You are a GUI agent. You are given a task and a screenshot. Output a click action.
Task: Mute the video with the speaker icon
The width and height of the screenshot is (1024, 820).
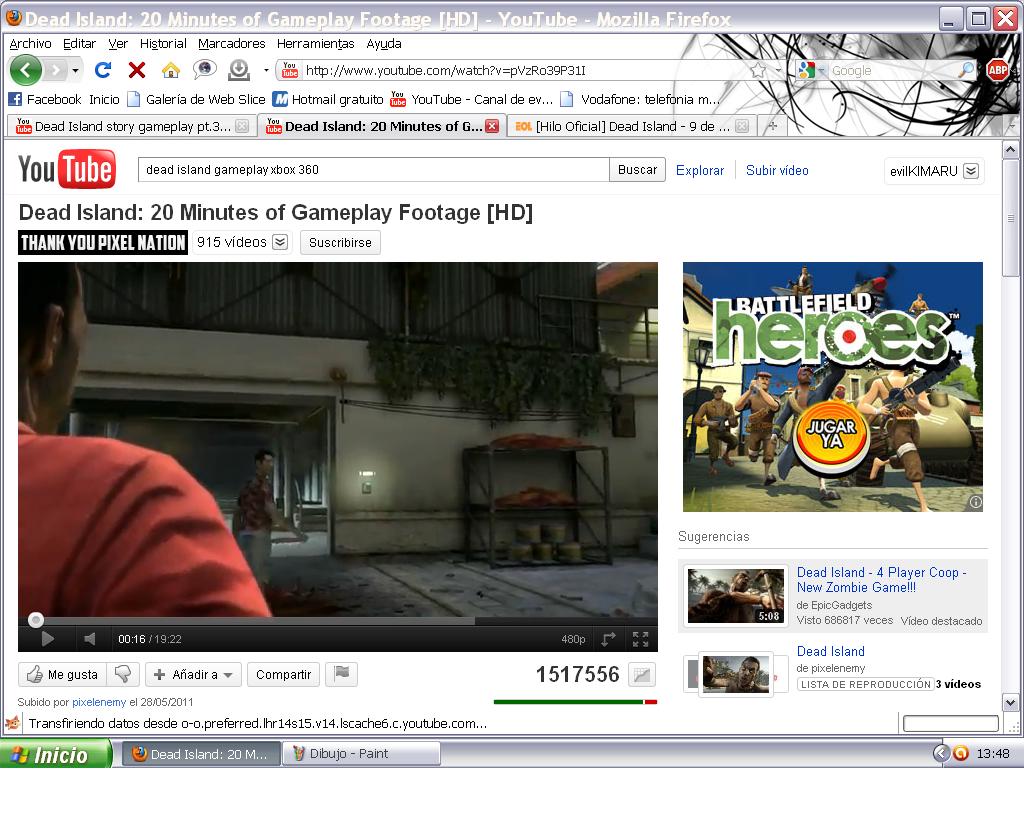point(89,639)
